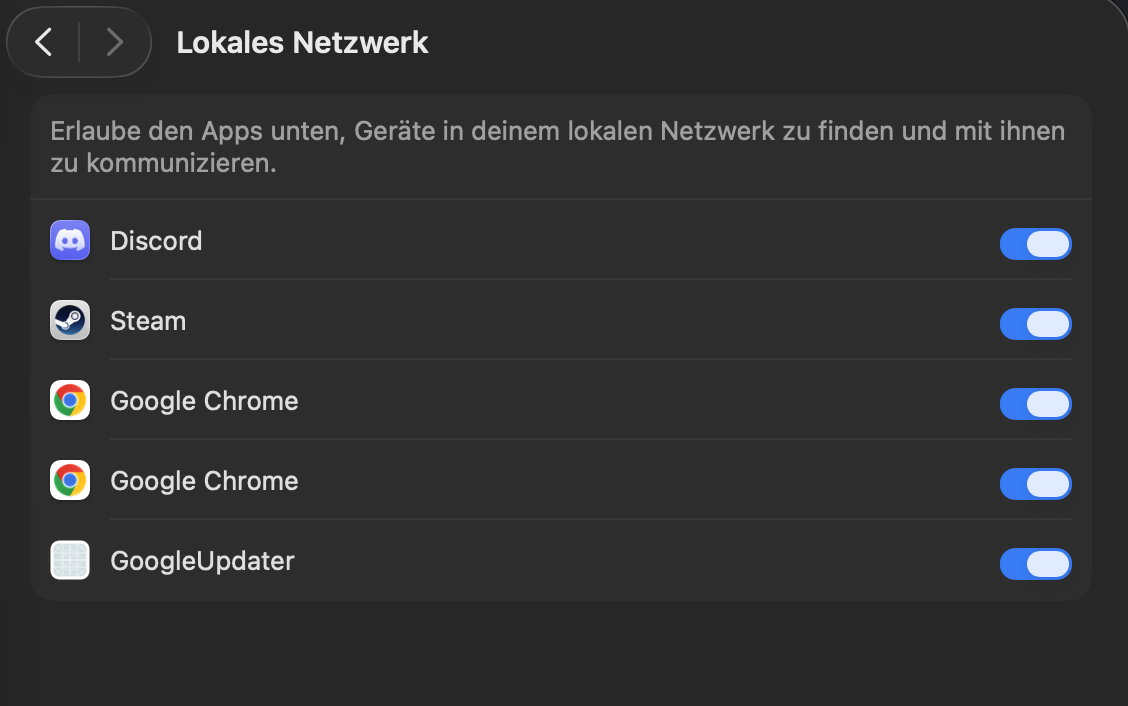The image size is (1128, 706).
Task: Click the empty area below the app list
Action: click(x=561, y=653)
